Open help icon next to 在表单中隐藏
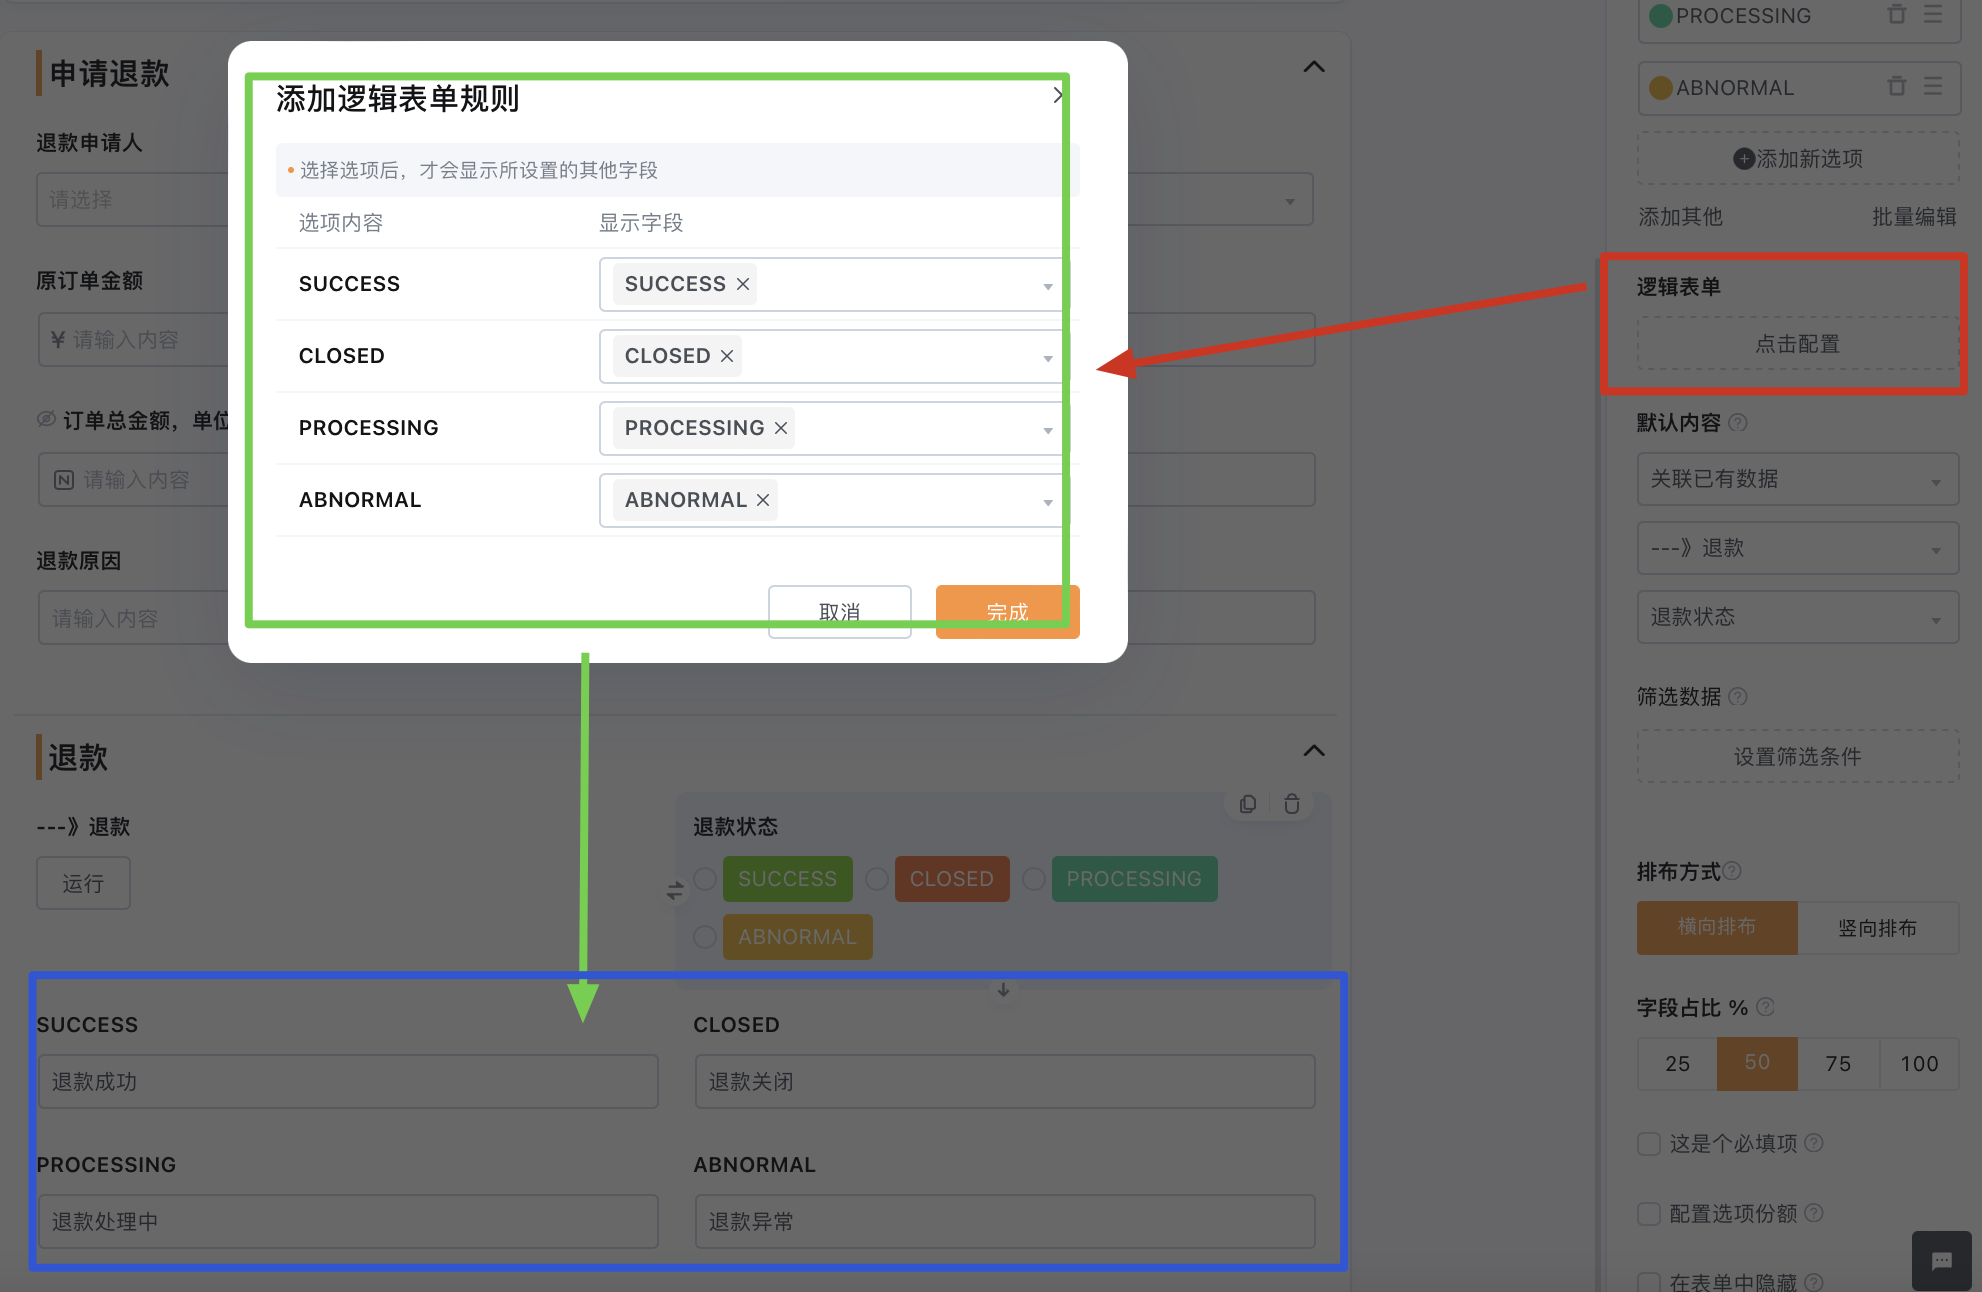Viewport: 1982px width, 1292px height. [x=1814, y=1281]
